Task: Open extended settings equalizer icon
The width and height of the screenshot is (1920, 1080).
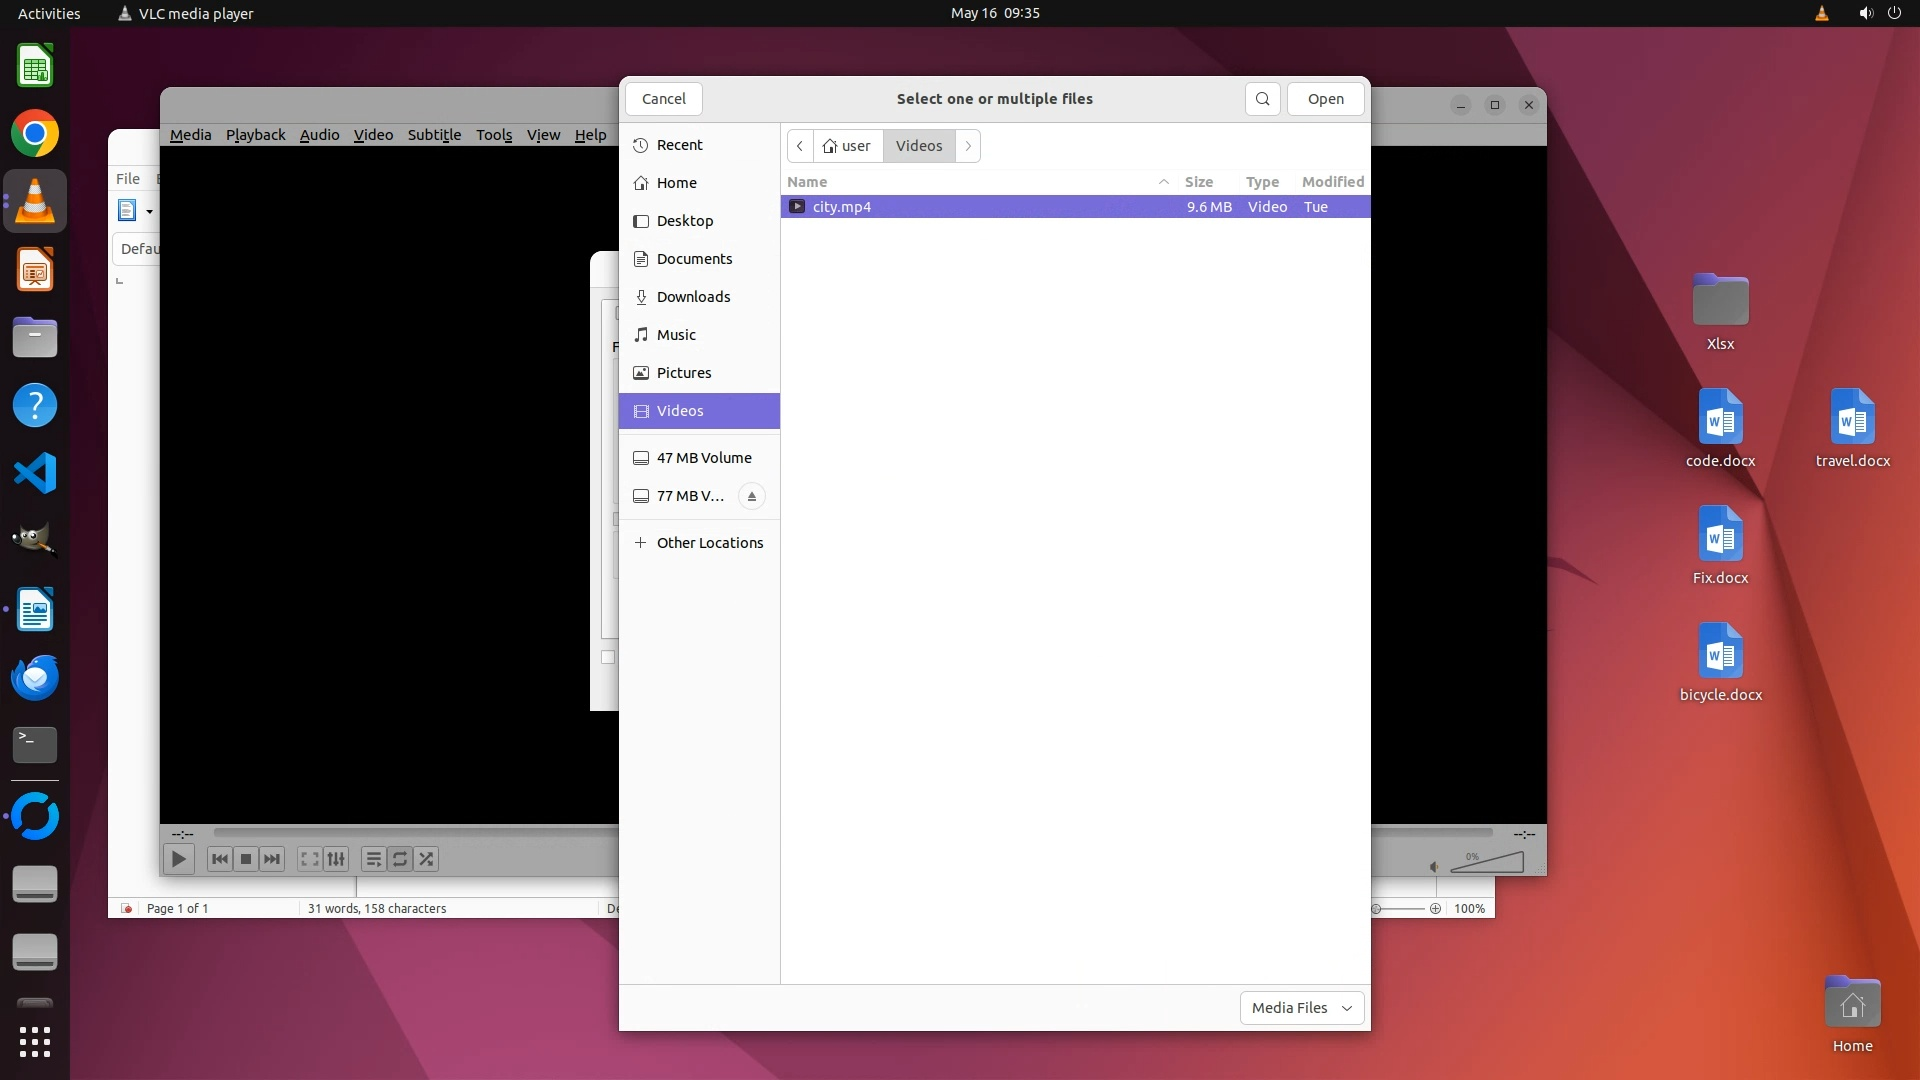Action: click(337, 859)
